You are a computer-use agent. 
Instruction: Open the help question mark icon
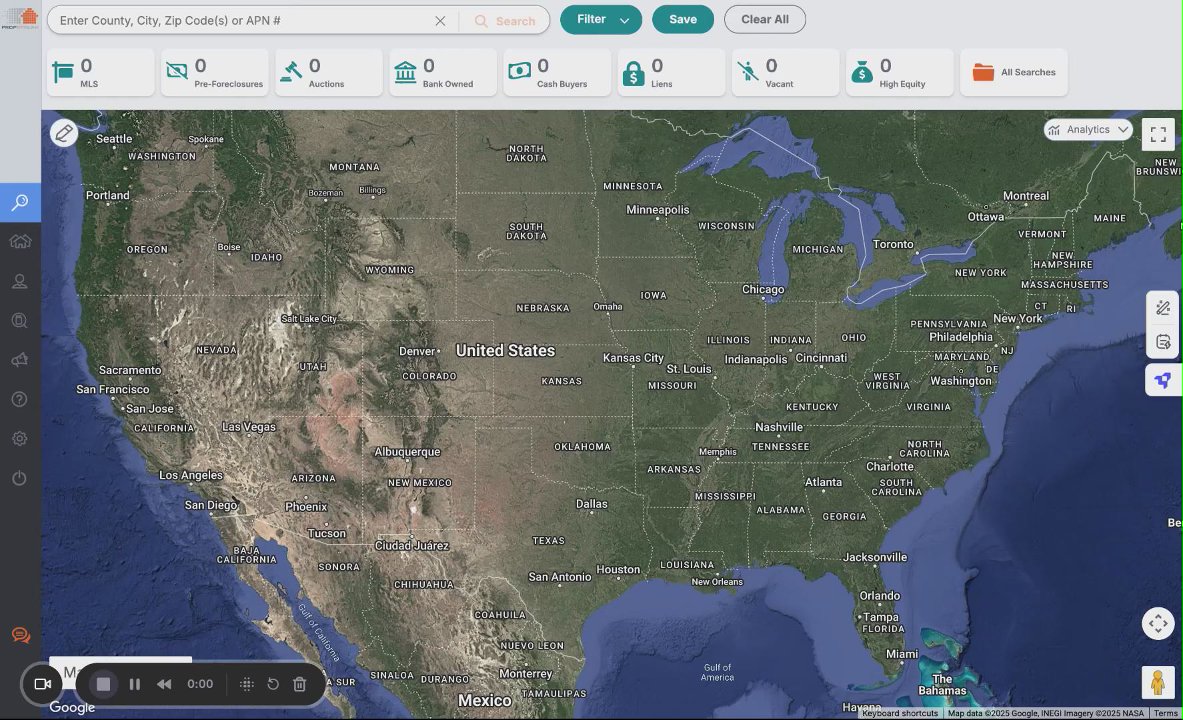pyautogui.click(x=20, y=399)
